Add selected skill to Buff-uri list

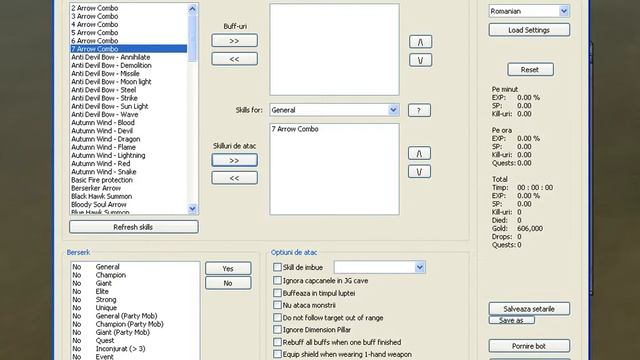234,41
